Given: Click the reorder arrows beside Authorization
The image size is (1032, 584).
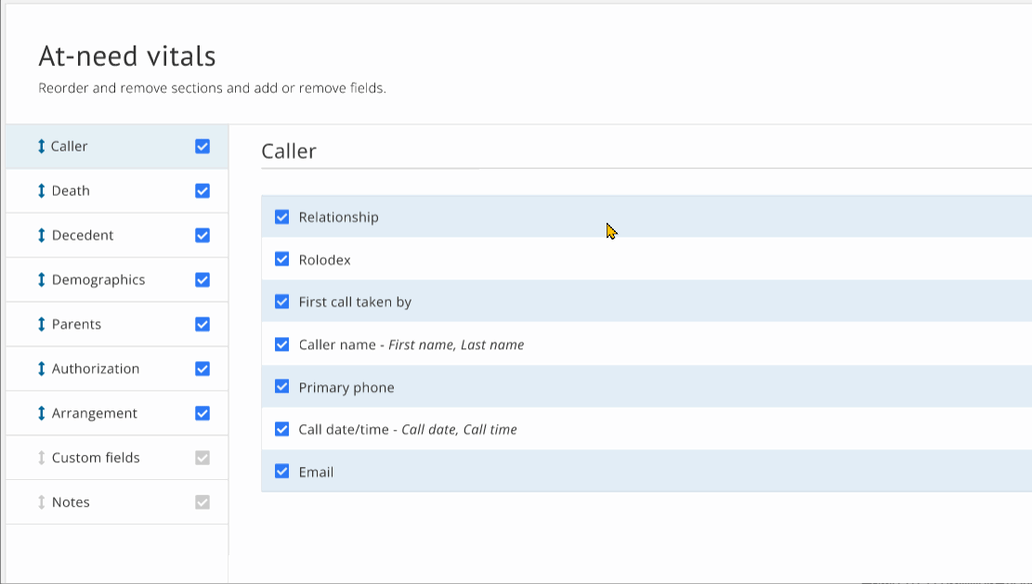Looking at the screenshot, I should [40, 368].
